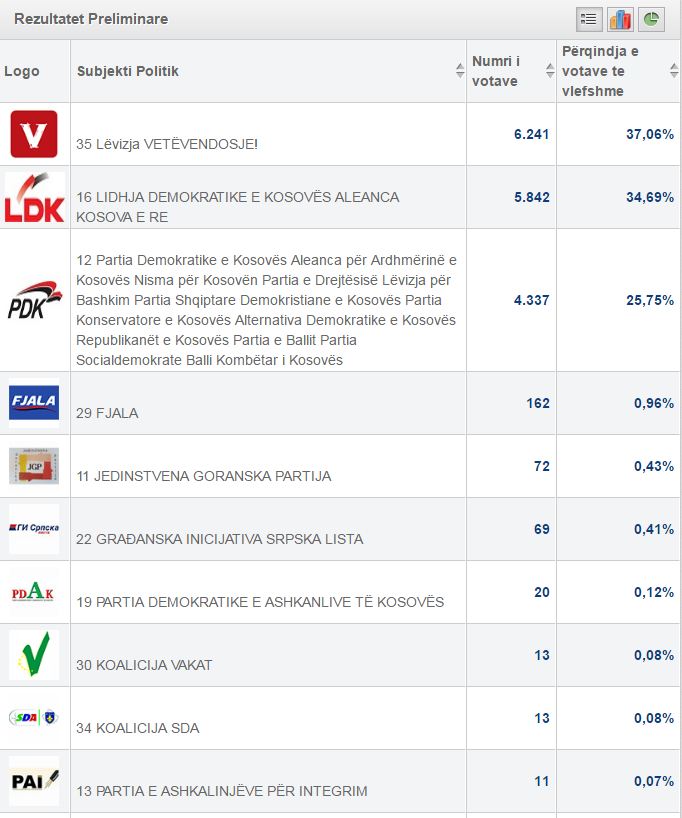This screenshot has height=818, width=682.
Task: Click the LDK party logo
Action: pyautogui.click(x=35, y=197)
